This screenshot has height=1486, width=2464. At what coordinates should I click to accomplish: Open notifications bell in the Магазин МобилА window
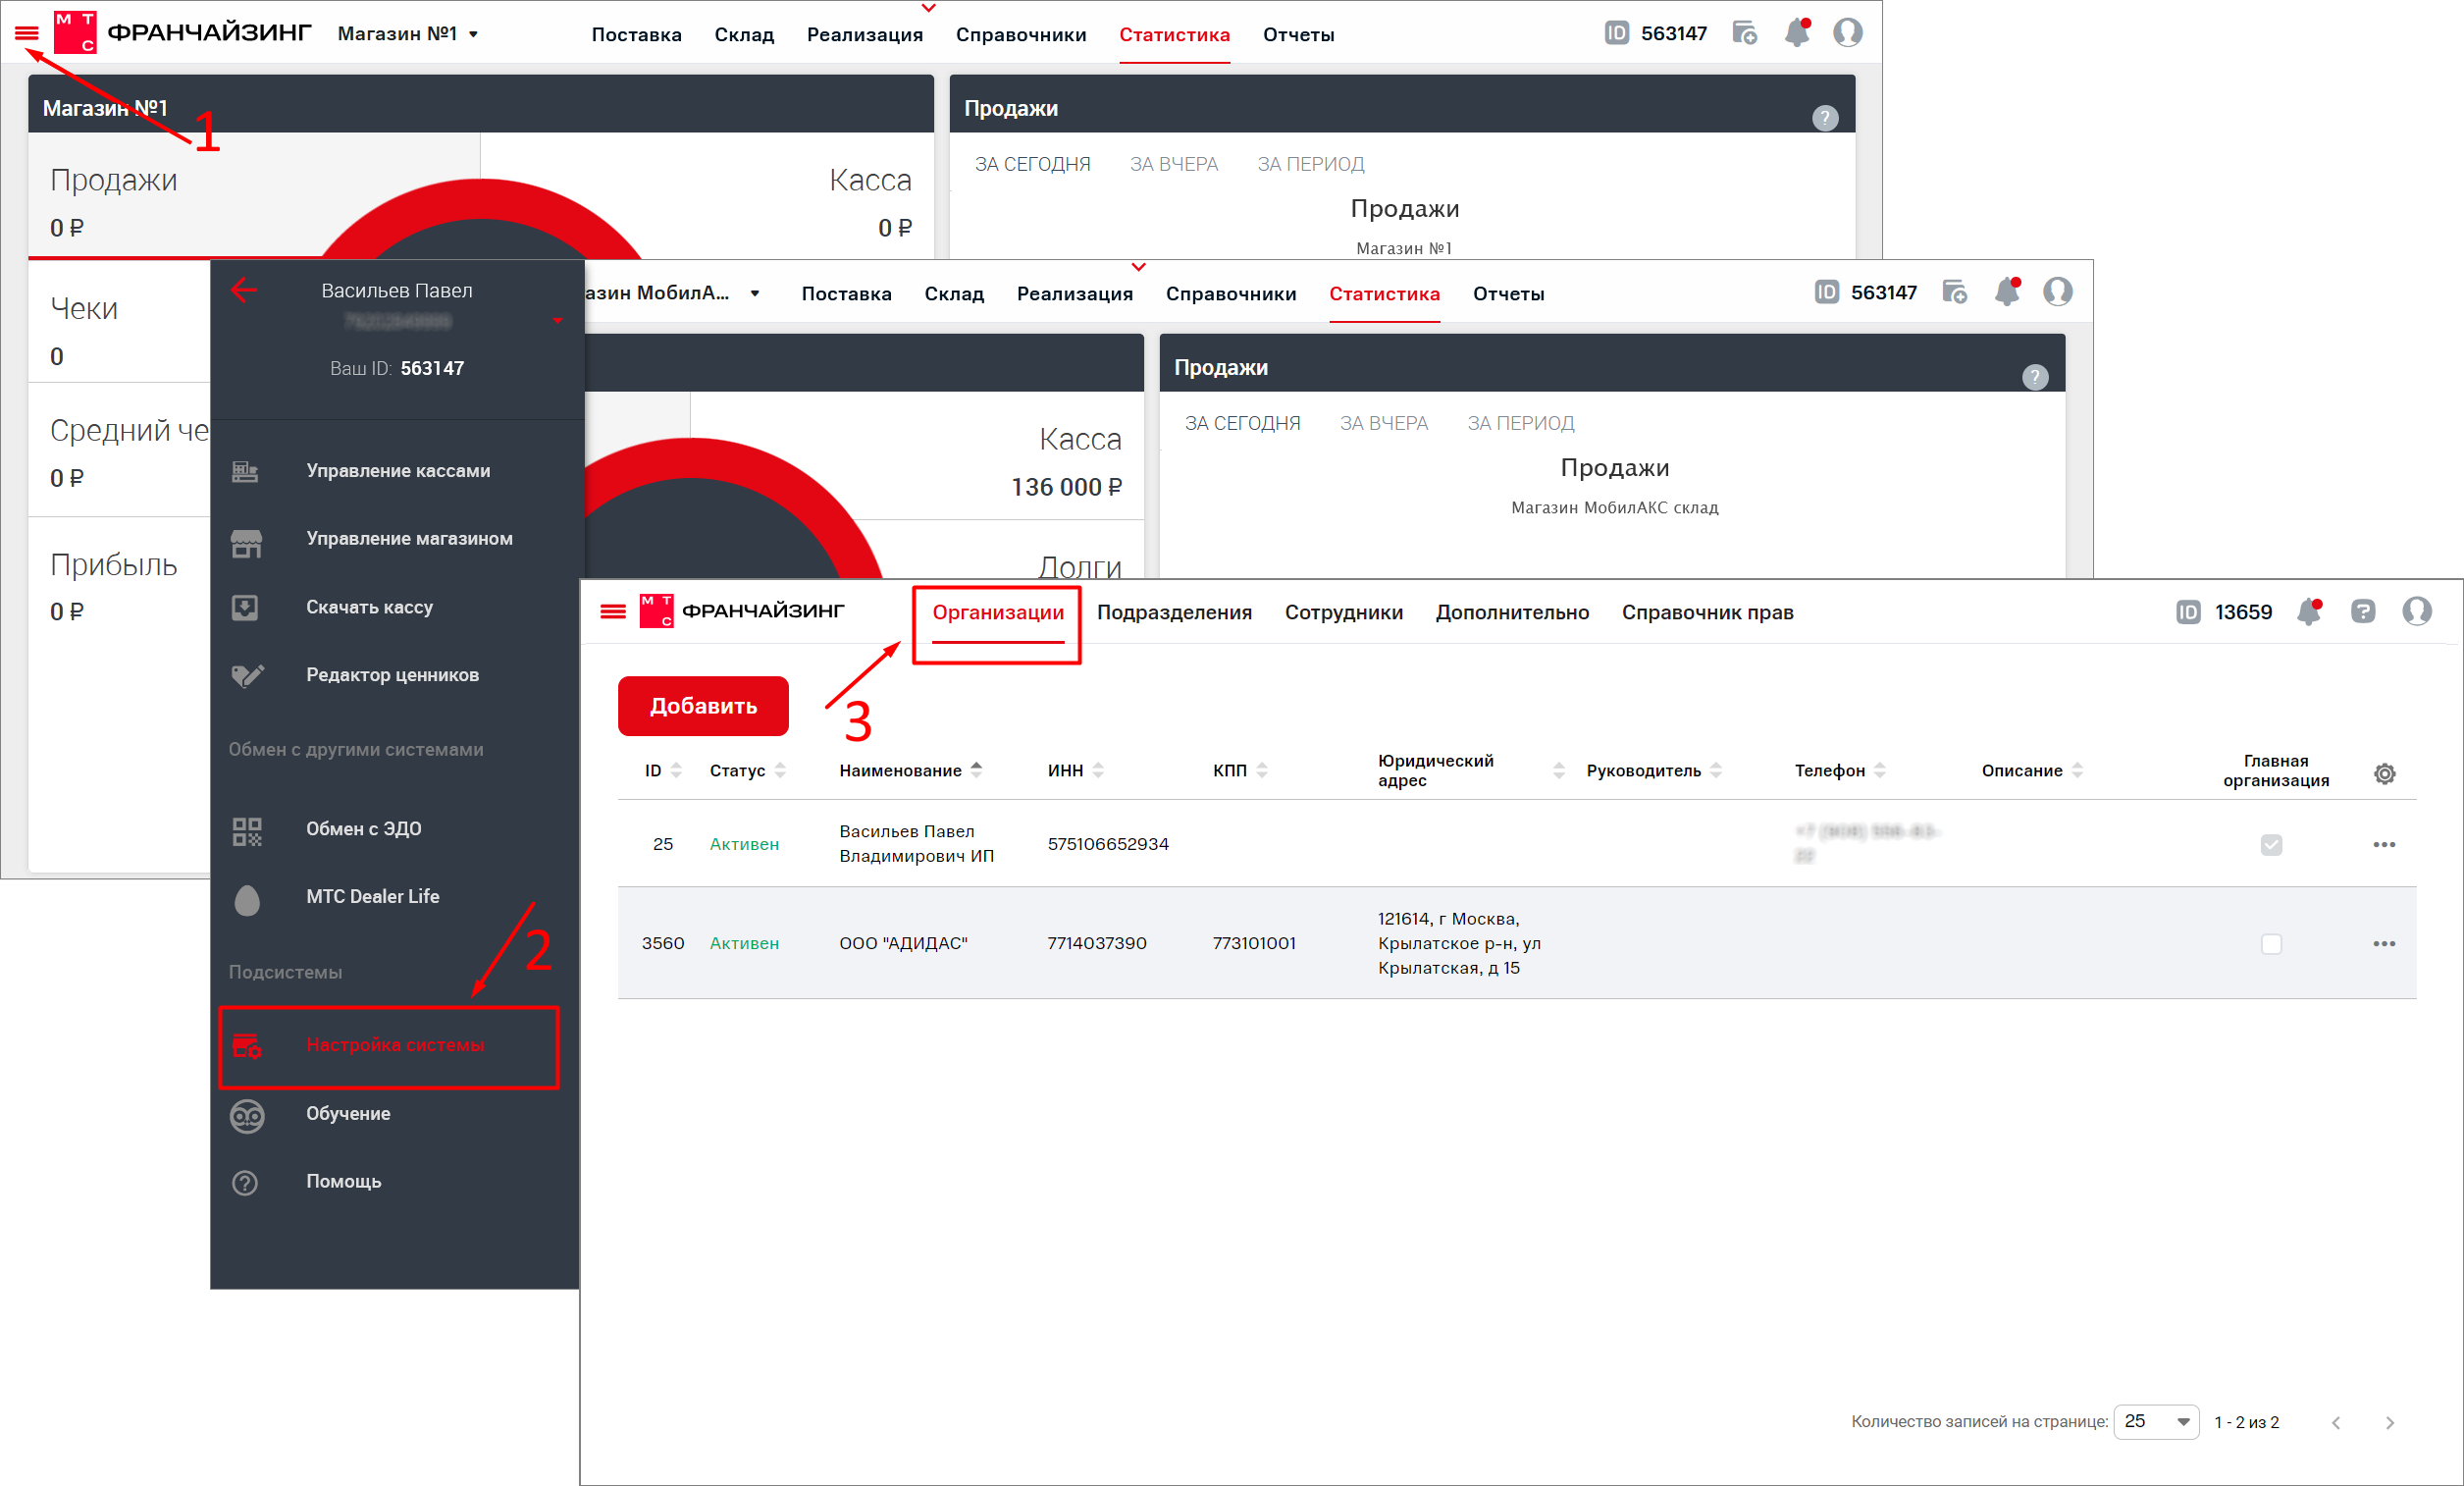2007,292
